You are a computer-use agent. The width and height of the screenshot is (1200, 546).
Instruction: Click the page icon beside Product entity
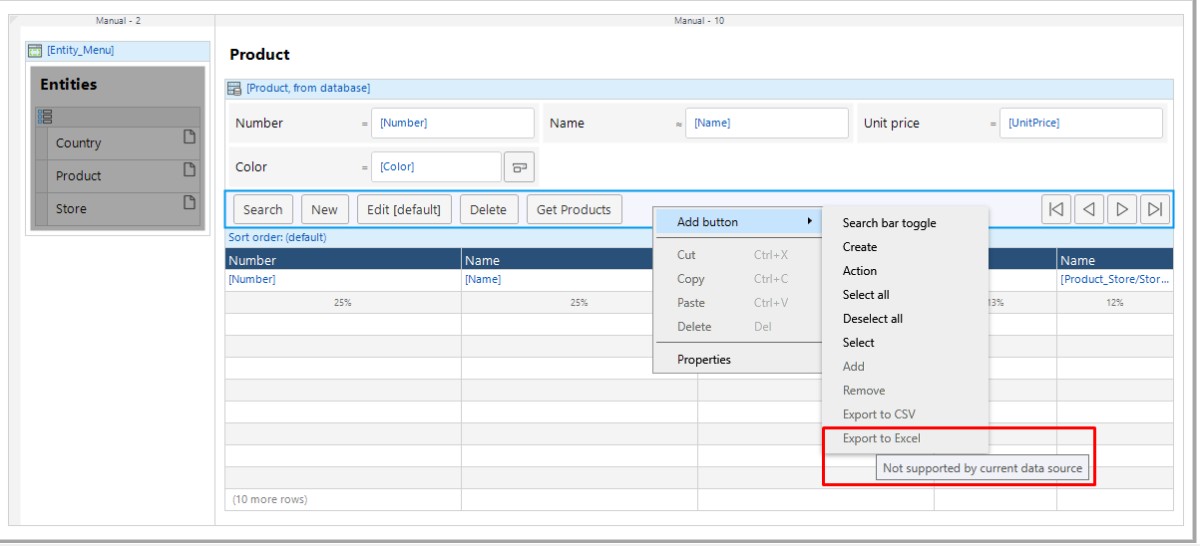(x=185, y=172)
